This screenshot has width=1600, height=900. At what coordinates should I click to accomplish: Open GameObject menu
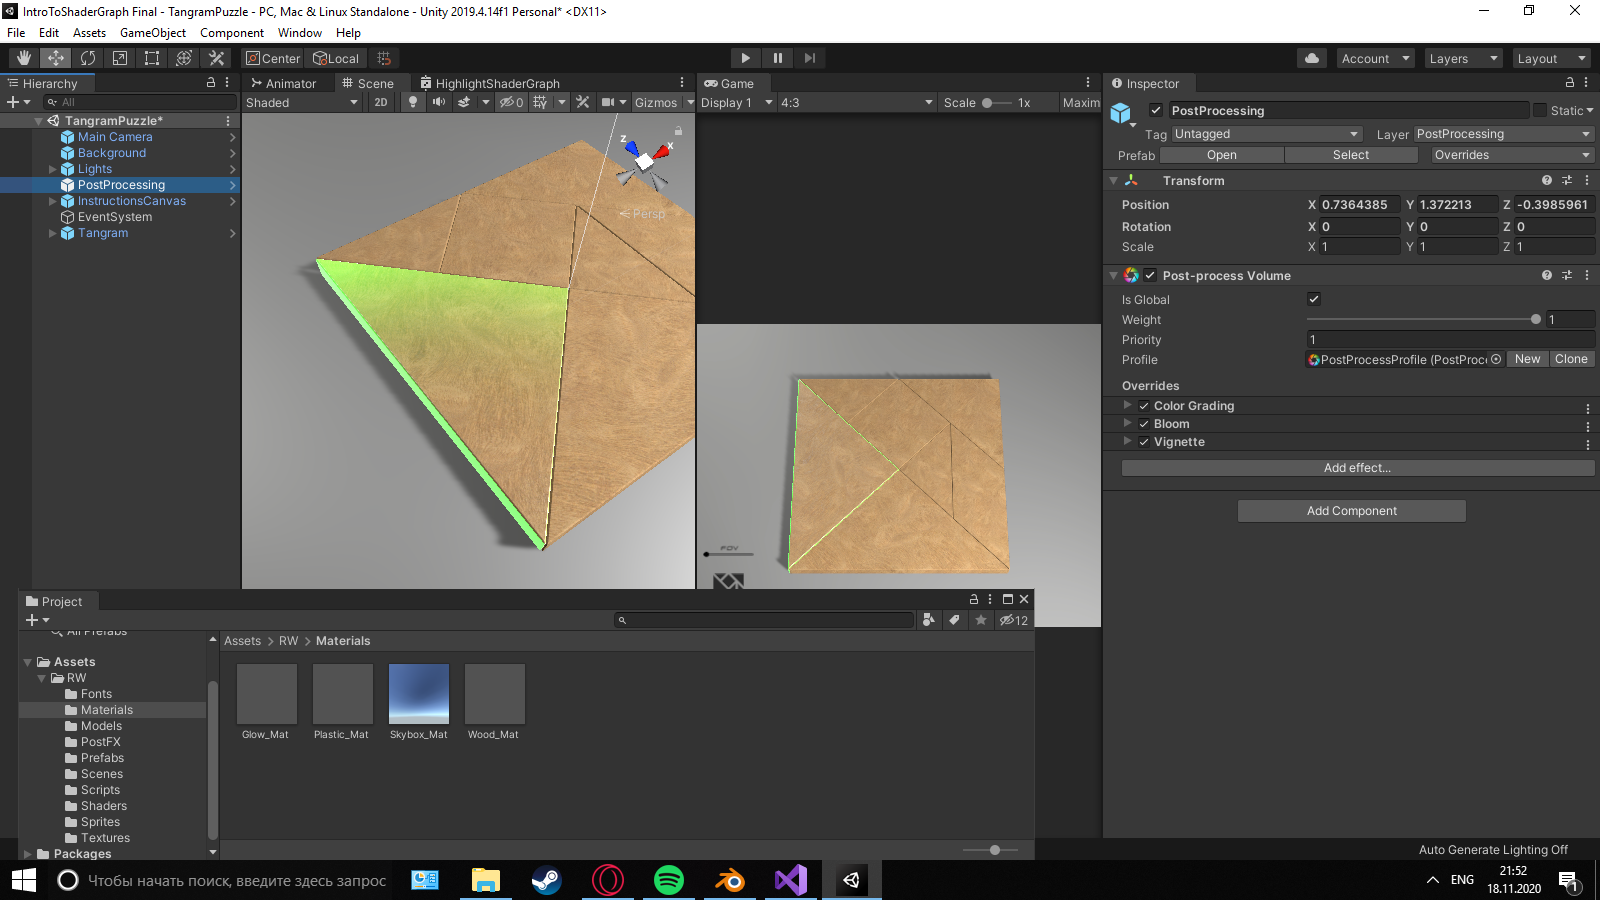(153, 33)
